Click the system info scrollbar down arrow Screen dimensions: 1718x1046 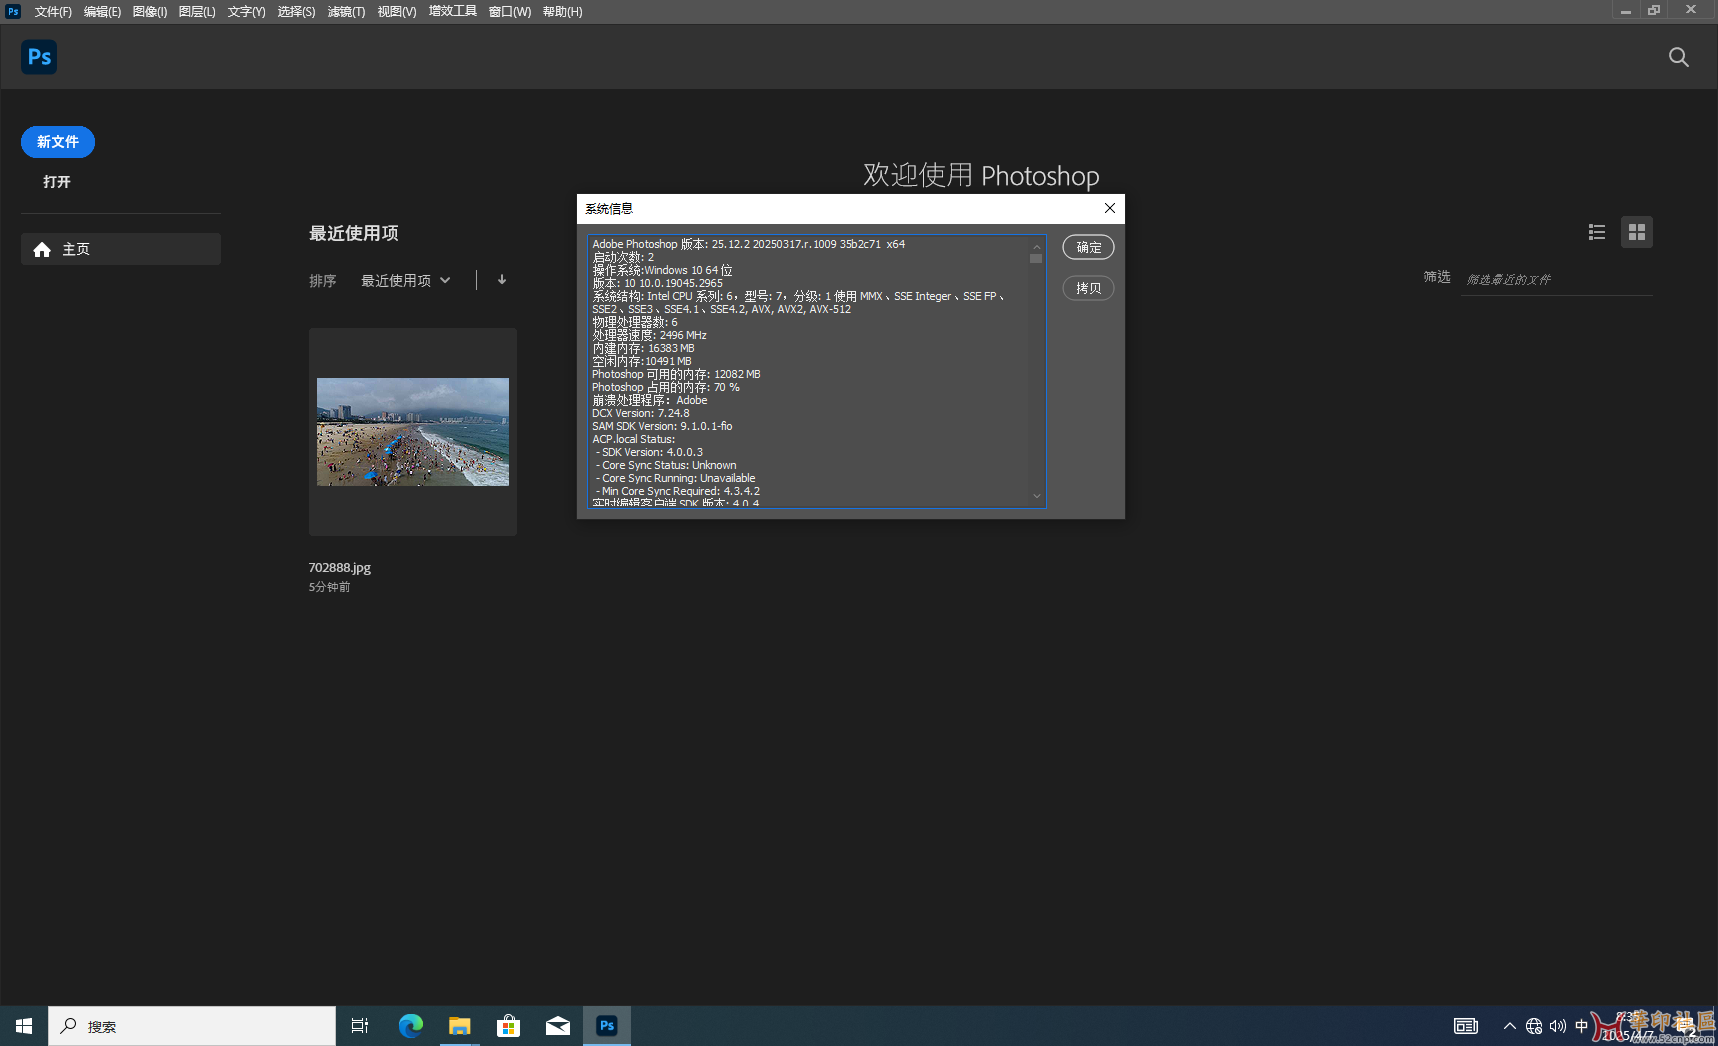(1037, 496)
